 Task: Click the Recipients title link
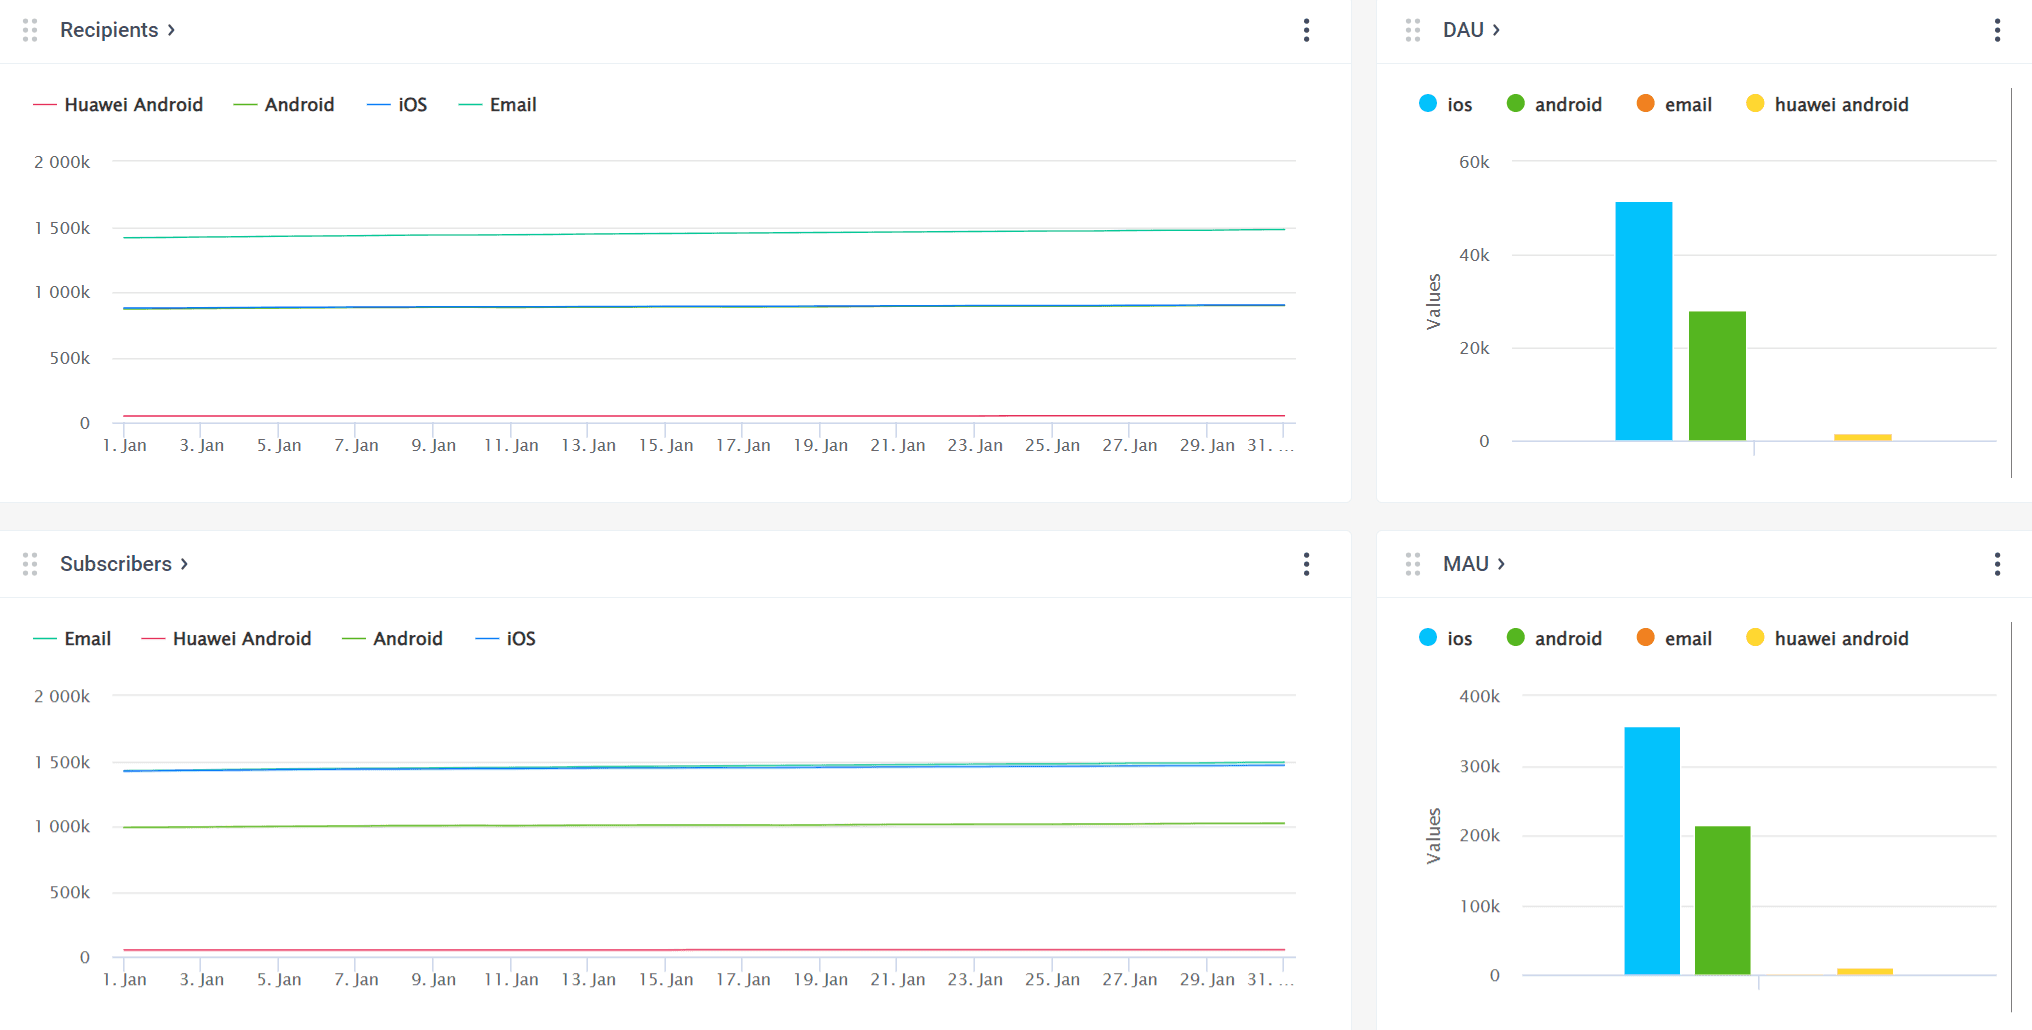(x=111, y=30)
